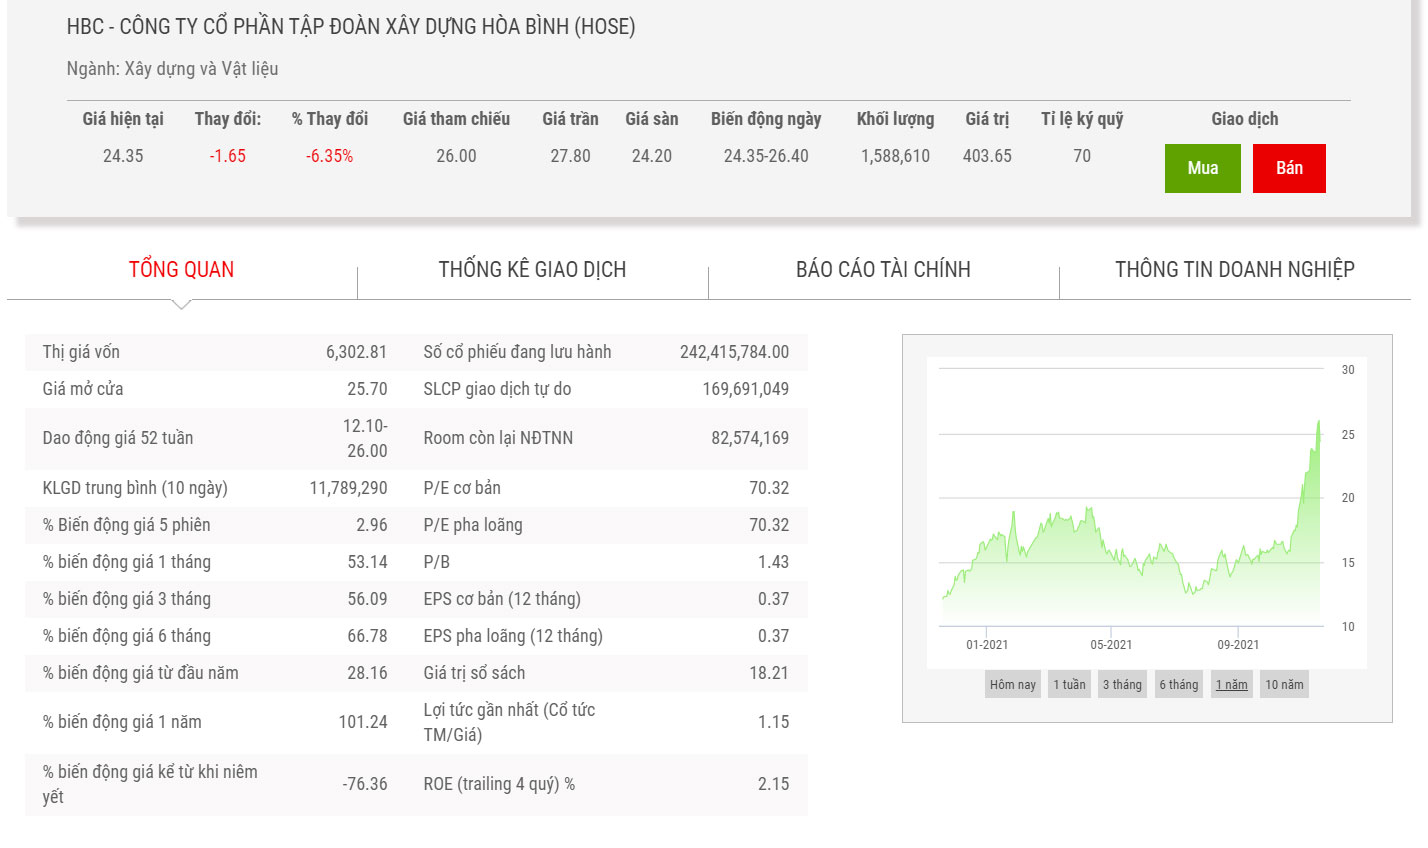Screen dimensions: 1428x848
Task: Click the 01-2021 label on chart axis
Action: tap(987, 645)
